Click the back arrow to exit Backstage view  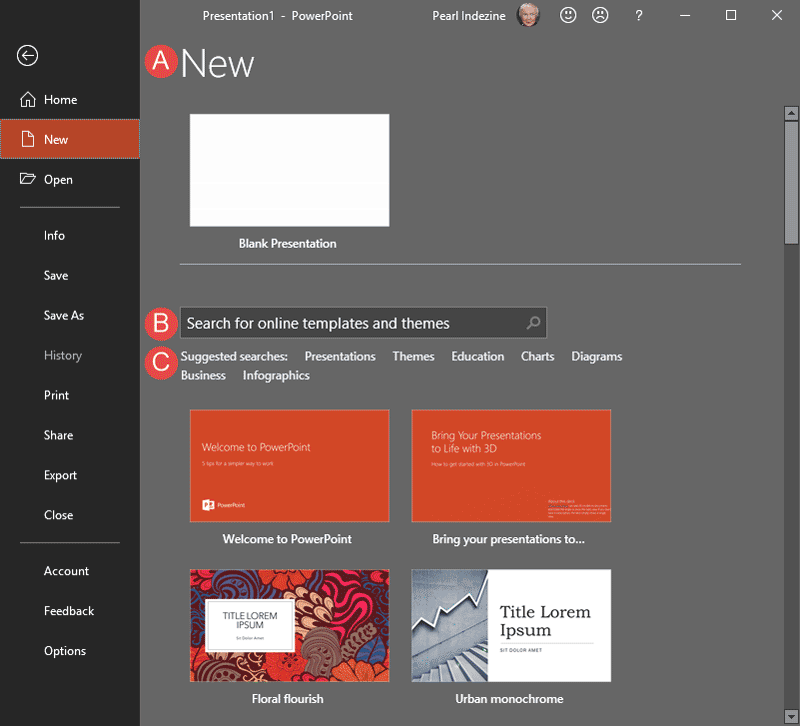(27, 56)
